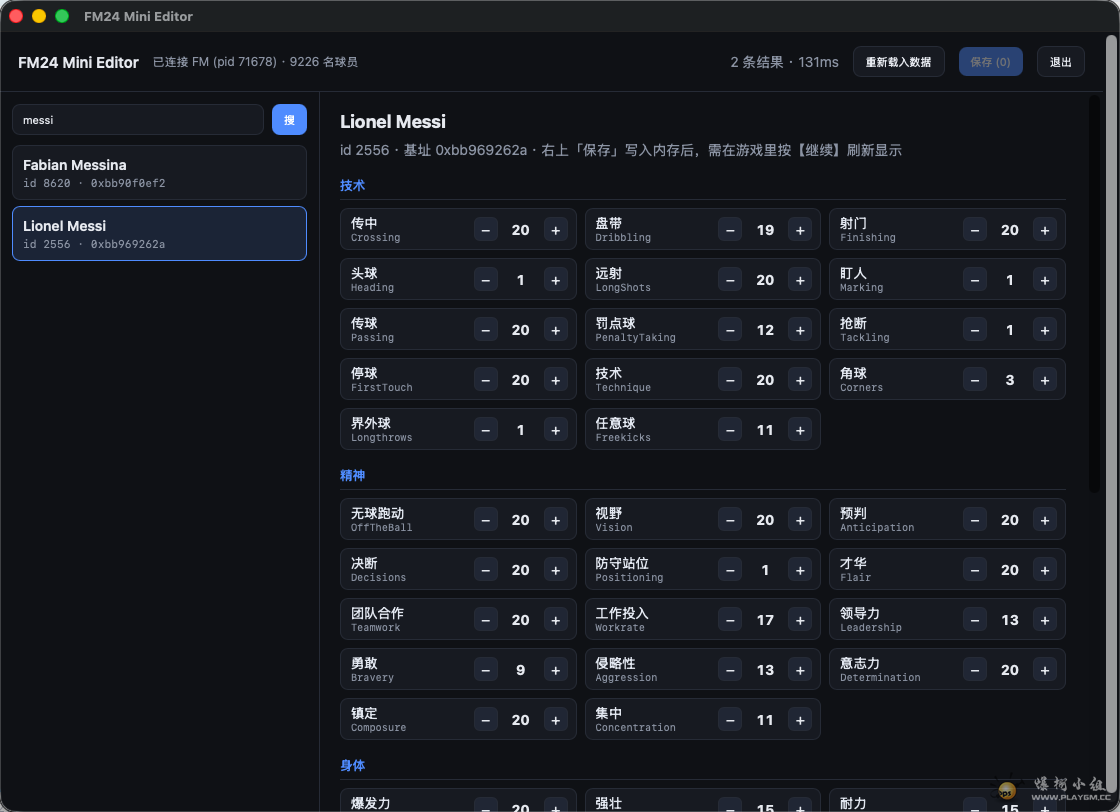Viewport: 1120px width, 812px height.
Task: Increase the Aggression (侵略性) value
Action: tap(800, 670)
